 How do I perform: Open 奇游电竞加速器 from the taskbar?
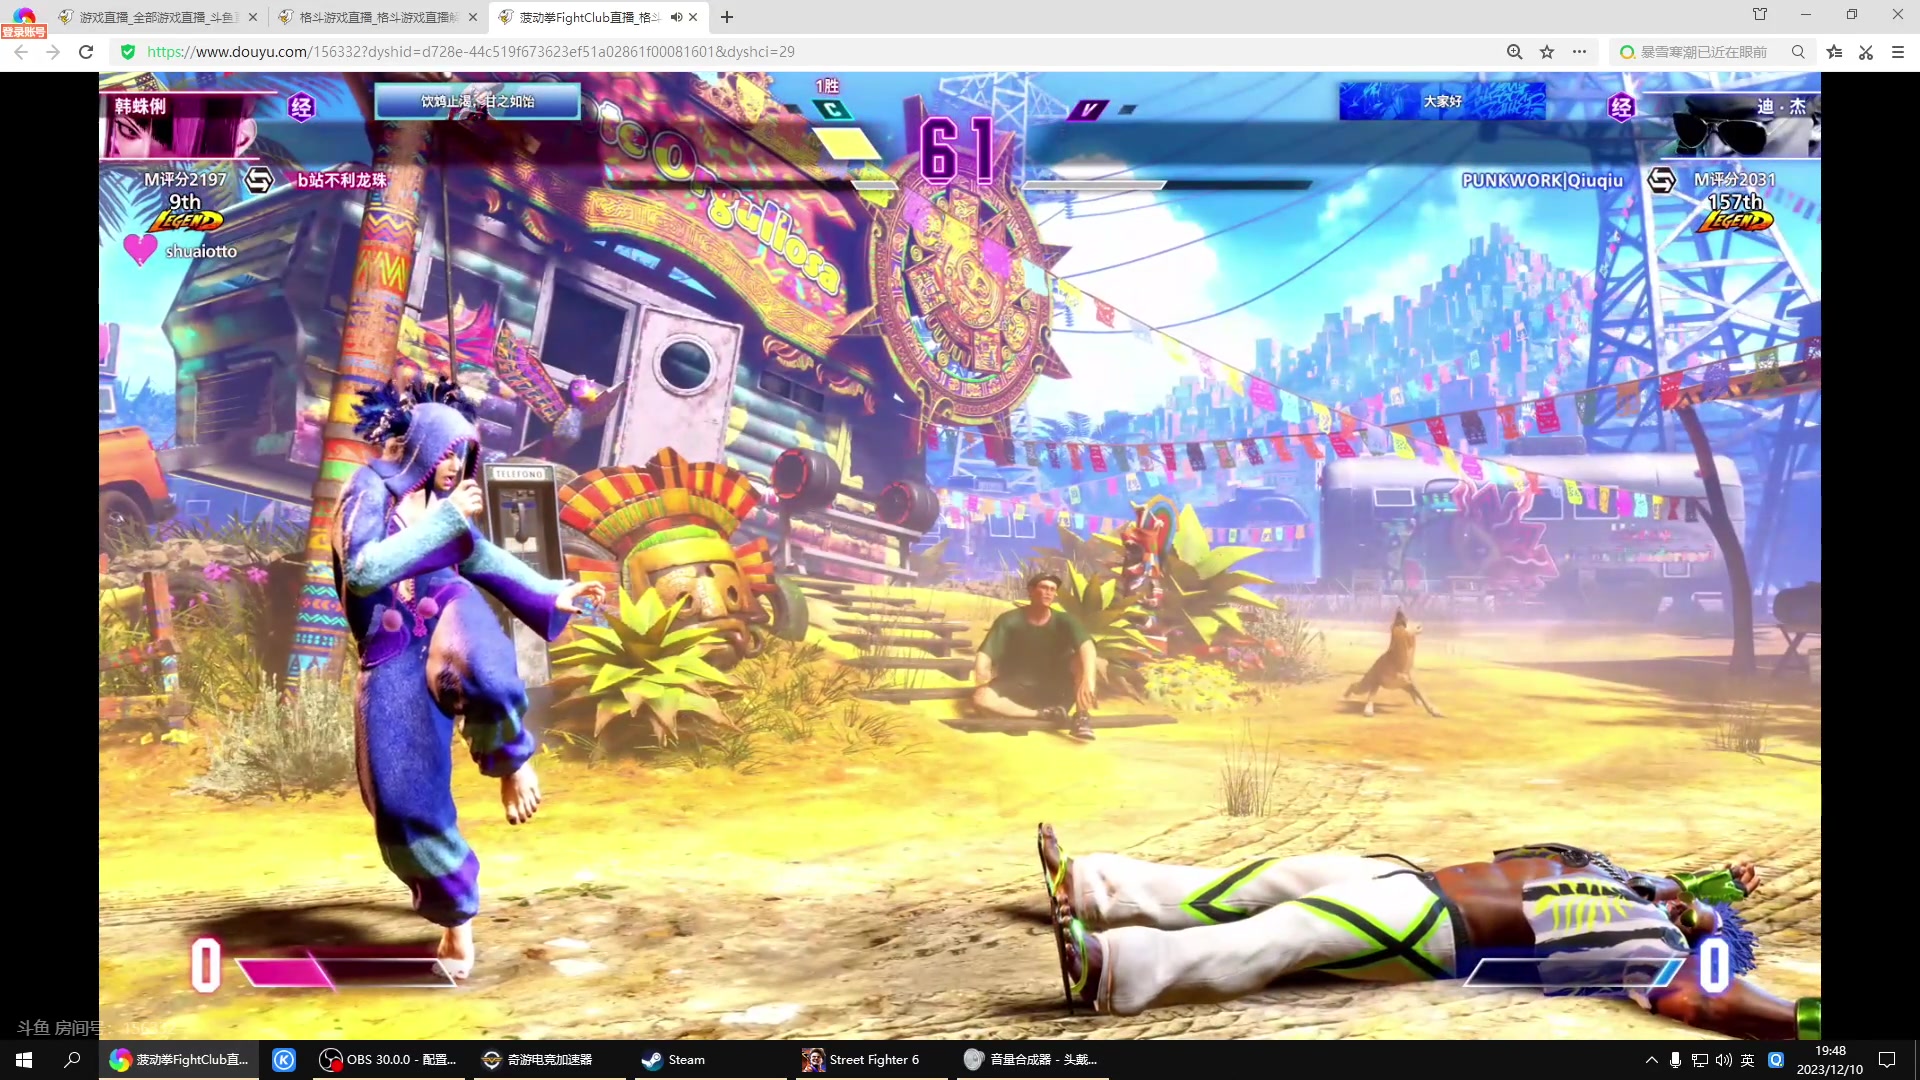548,1060
